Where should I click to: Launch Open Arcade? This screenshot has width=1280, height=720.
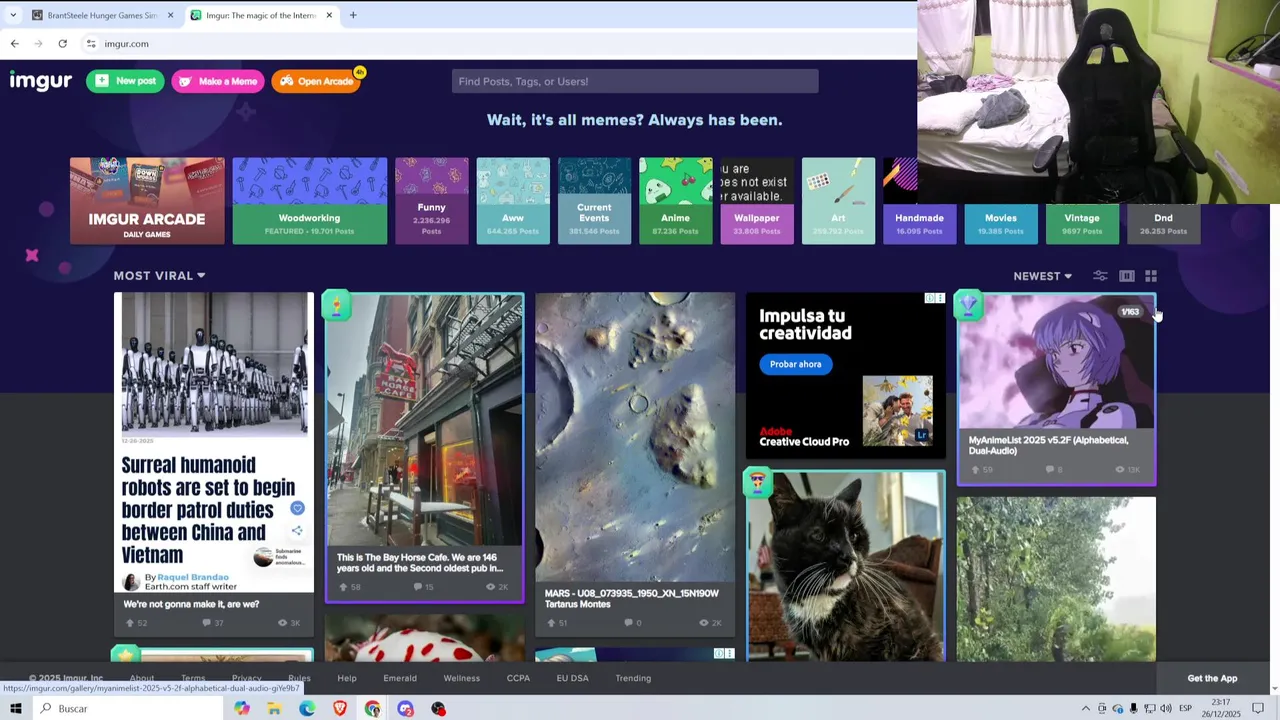click(x=316, y=81)
